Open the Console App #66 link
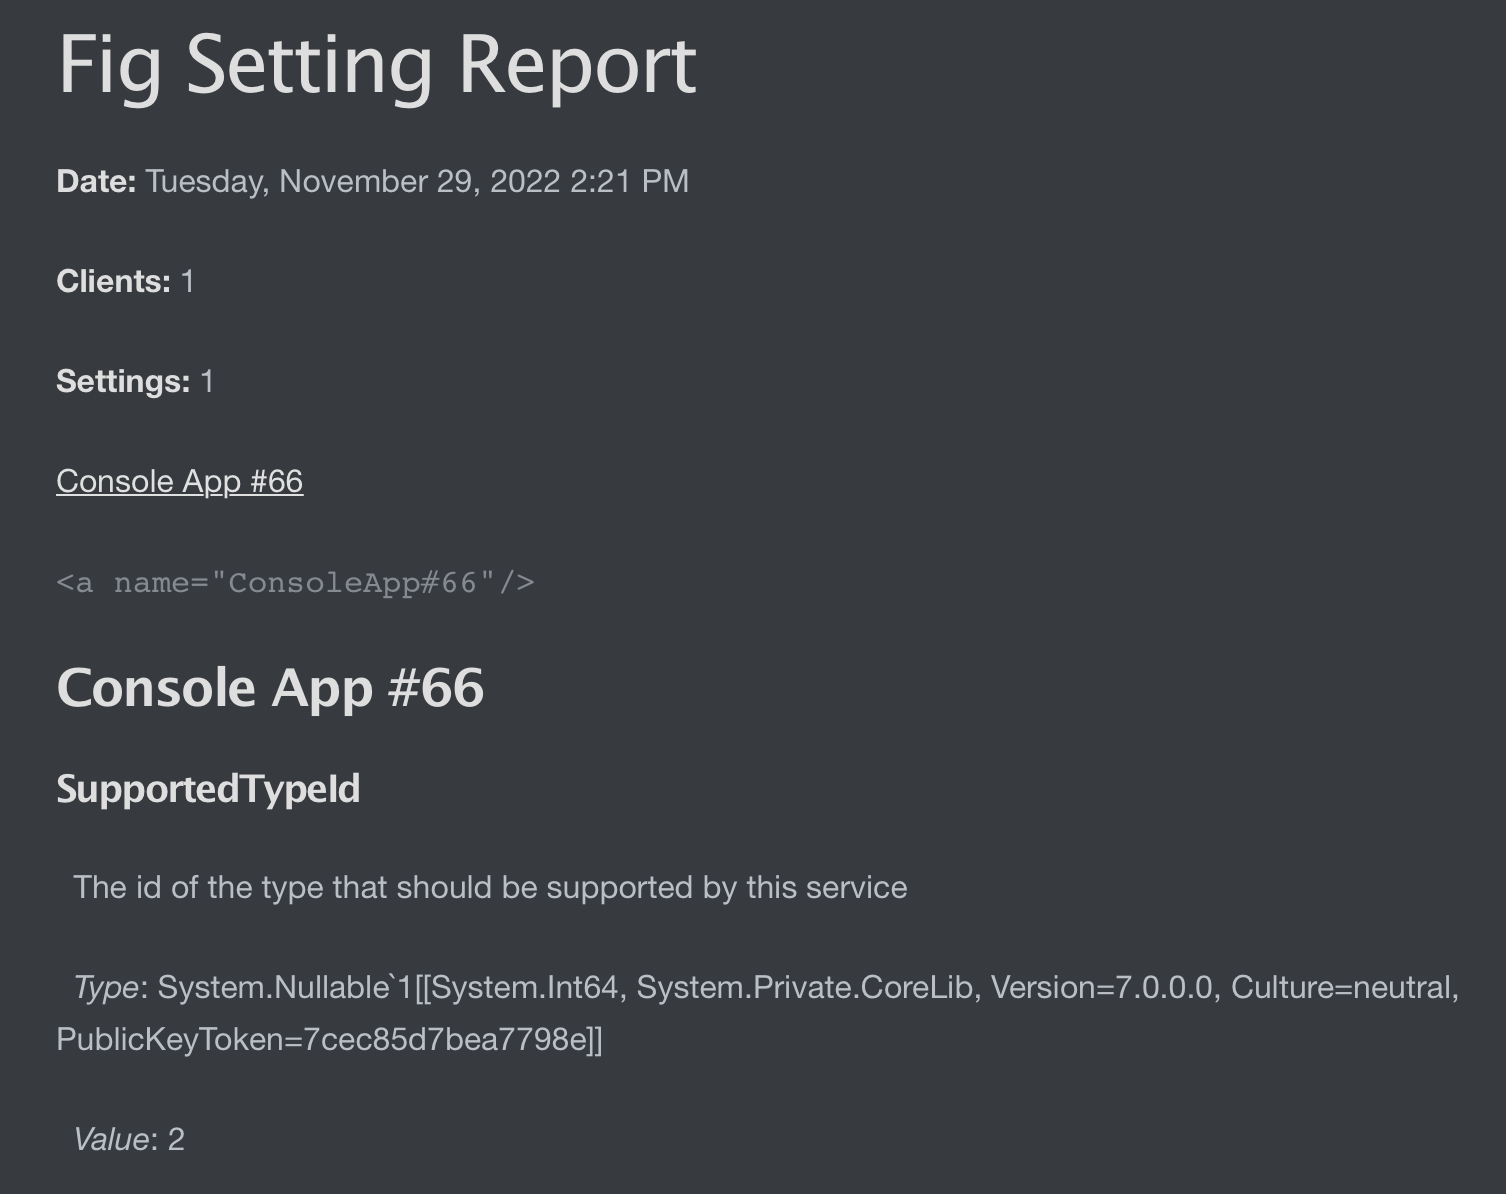This screenshot has height=1194, width=1506. coord(180,481)
